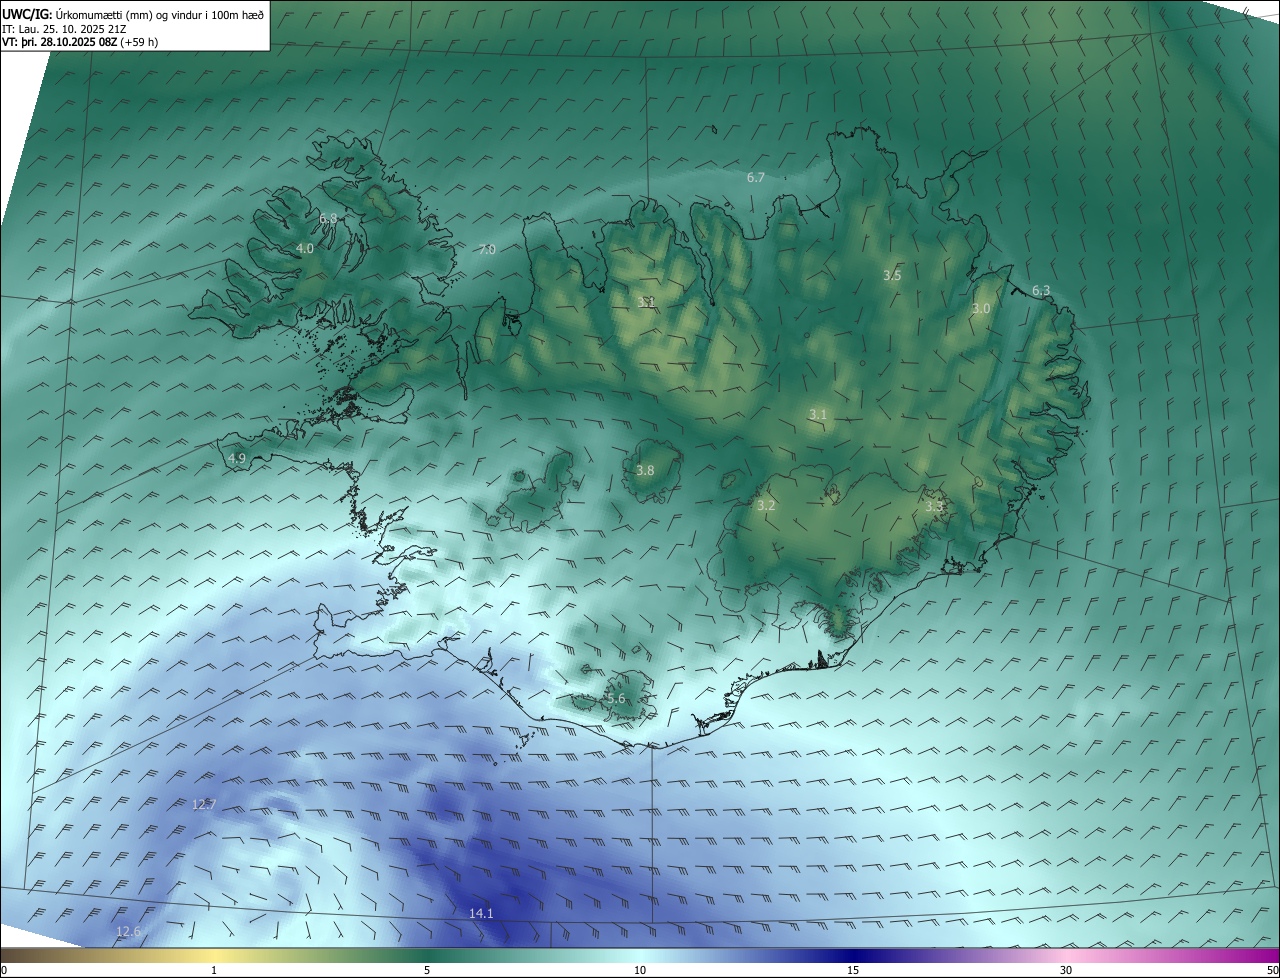Click the 4.0 value label in the Westfjords
Image resolution: width=1280 pixels, height=978 pixels.
(305, 248)
